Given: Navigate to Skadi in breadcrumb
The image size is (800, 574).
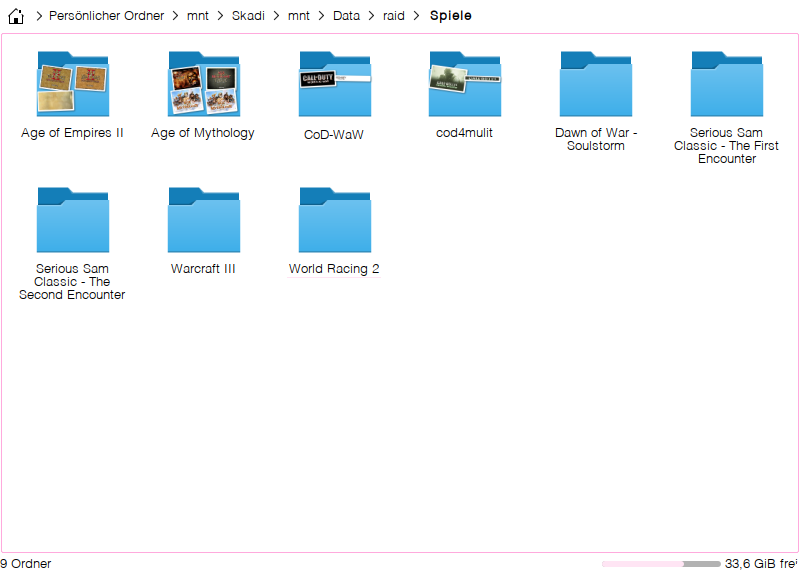Looking at the screenshot, I should (248, 16).
